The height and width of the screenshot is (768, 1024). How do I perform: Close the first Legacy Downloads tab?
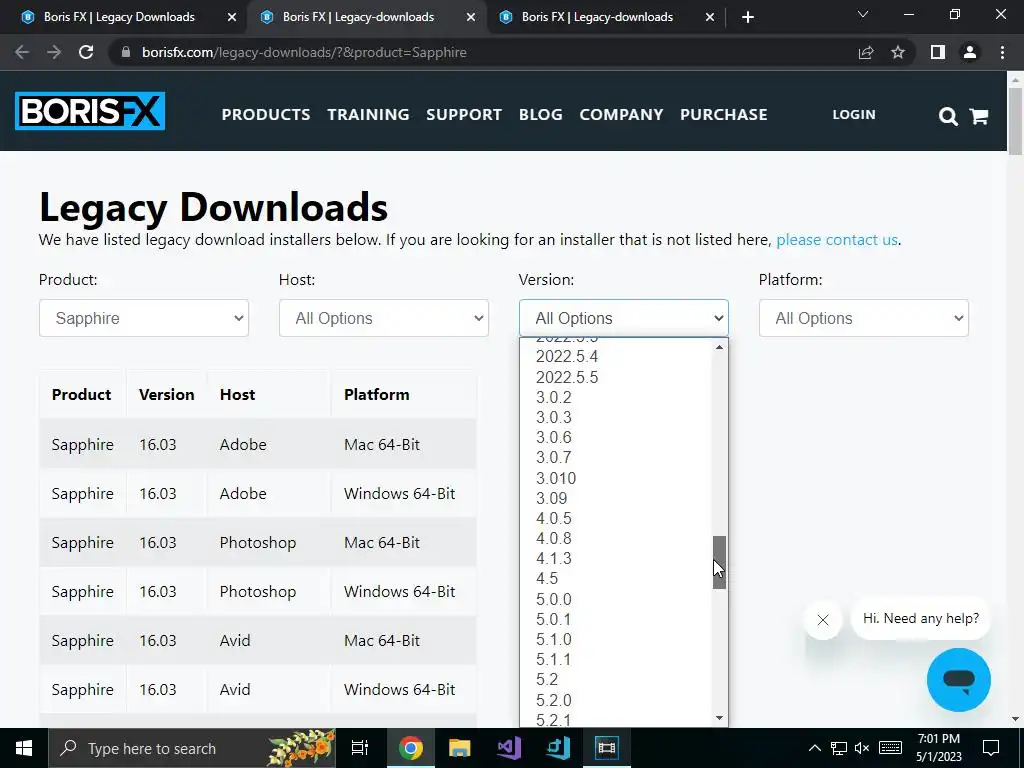(232, 17)
